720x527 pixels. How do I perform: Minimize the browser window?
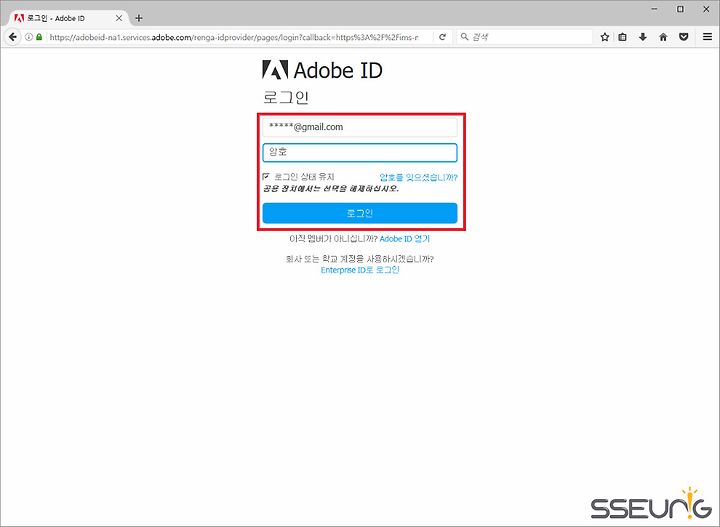coord(655,9)
